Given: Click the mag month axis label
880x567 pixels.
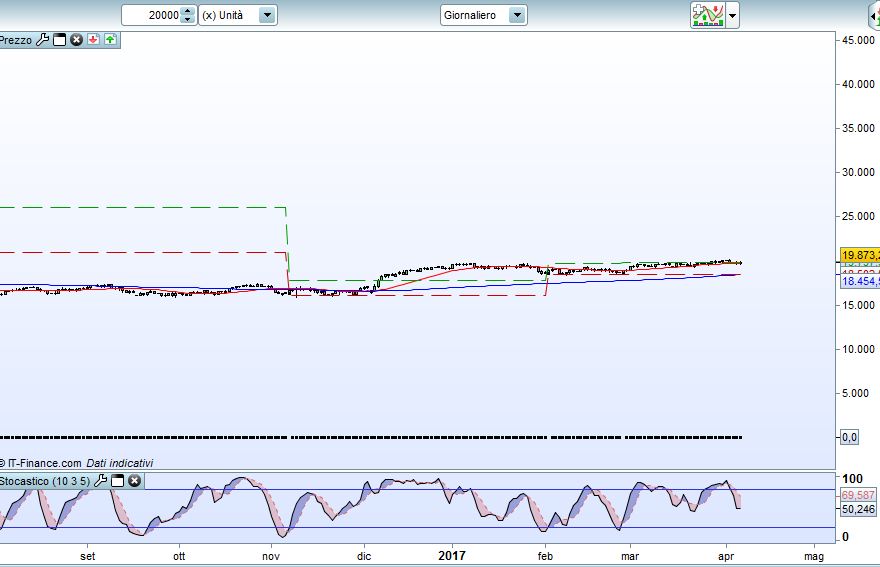Looking at the screenshot, I should tap(814, 556).
